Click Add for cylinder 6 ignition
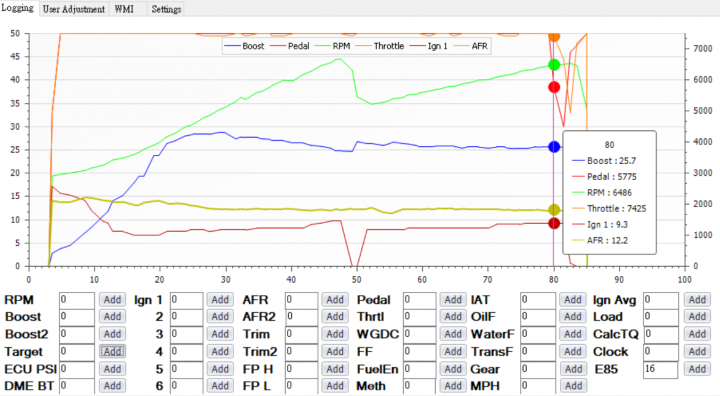Viewport: 720px width, 396px height. (220, 386)
